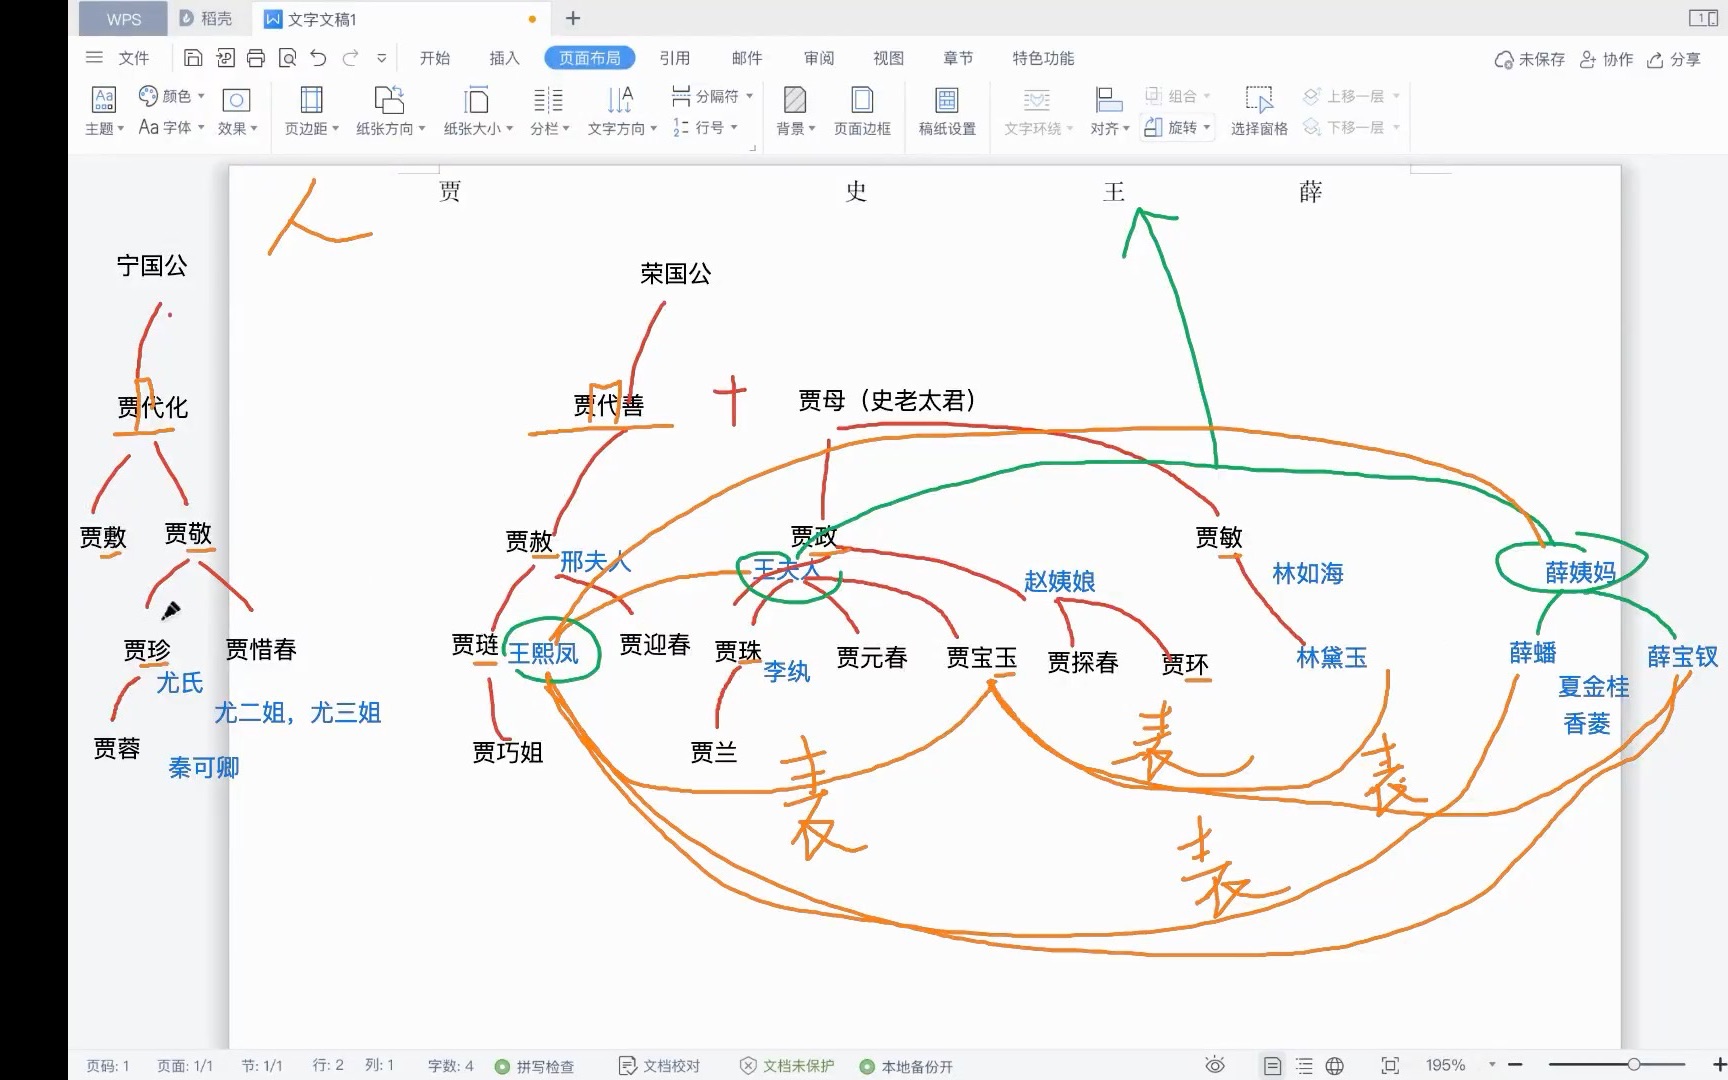This screenshot has width=1728, height=1080.
Task: Click the 字数: 4 word count
Action: coord(451,1066)
